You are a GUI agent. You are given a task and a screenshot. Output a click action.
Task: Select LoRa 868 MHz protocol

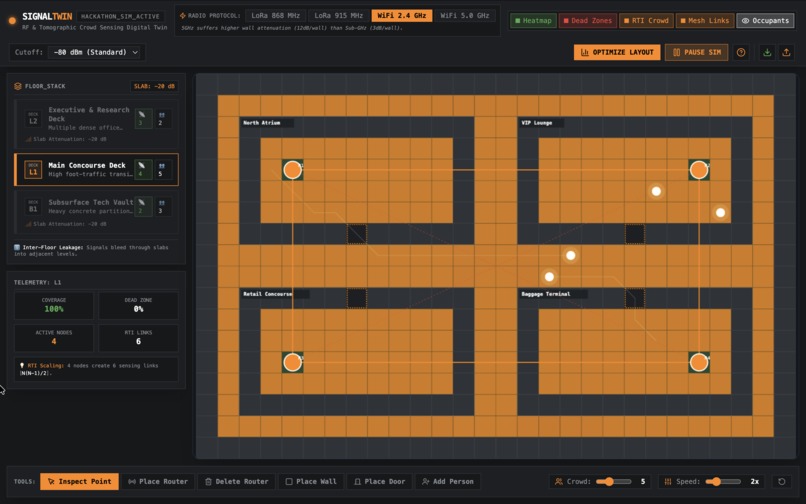[x=276, y=16]
